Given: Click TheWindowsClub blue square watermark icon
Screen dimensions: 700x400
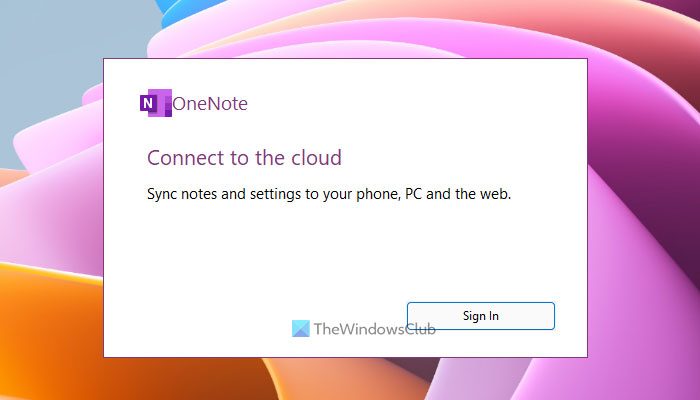Looking at the screenshot, I should (x=300, y=329).
